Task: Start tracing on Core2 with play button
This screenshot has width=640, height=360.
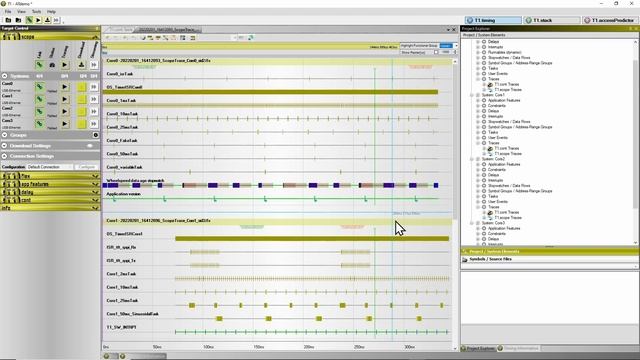Action: click(x=64, y=111)
